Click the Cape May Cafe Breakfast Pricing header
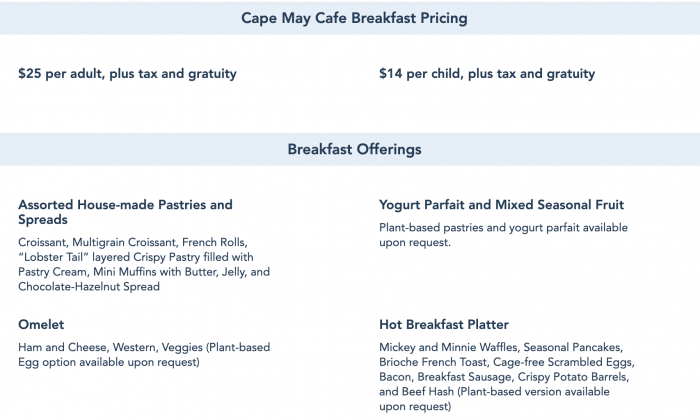 [354, 18]
